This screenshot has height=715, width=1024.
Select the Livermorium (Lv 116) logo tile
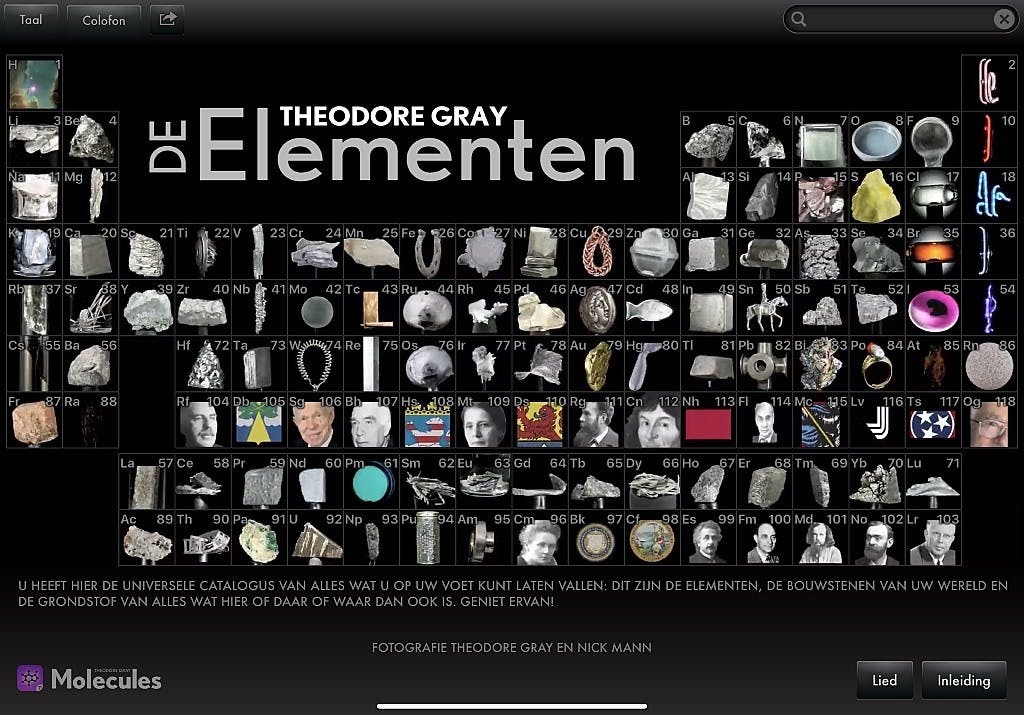[x=877, y=420]
